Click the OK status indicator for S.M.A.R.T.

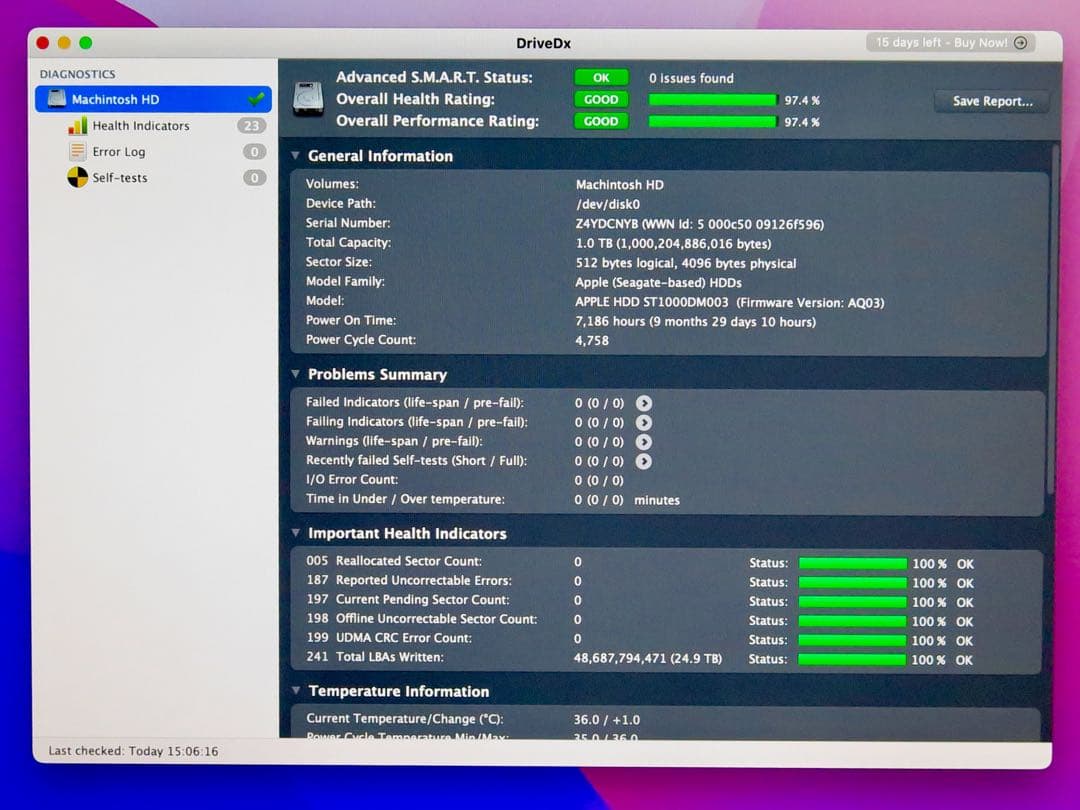coord(600,77)
